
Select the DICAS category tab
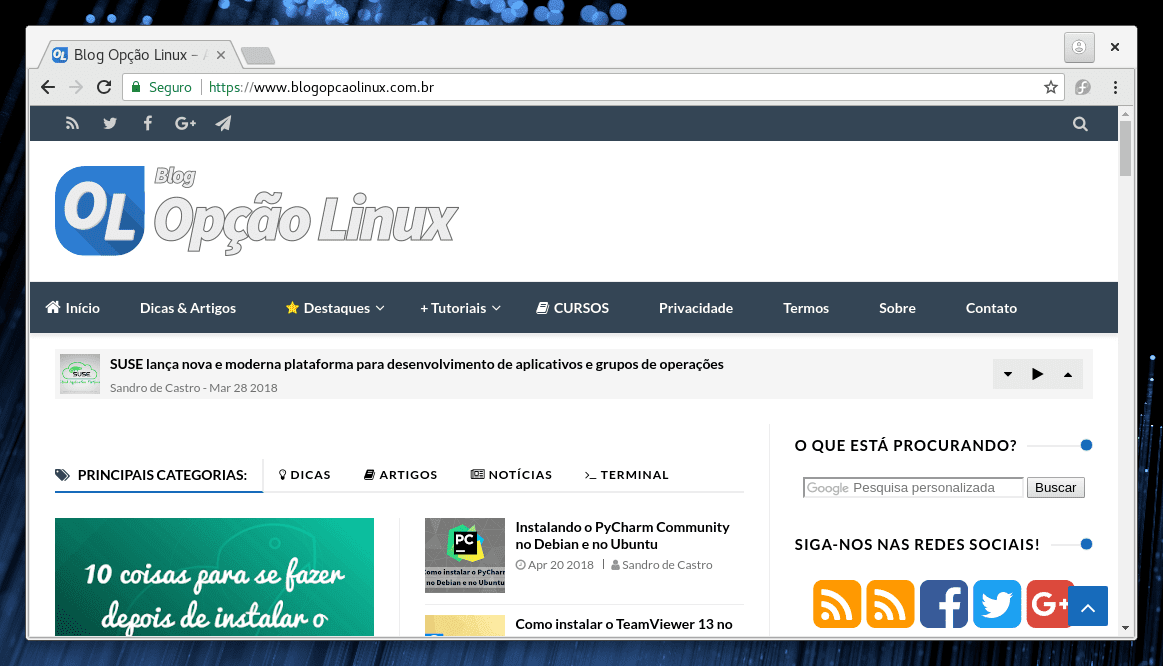coord(304,475)
